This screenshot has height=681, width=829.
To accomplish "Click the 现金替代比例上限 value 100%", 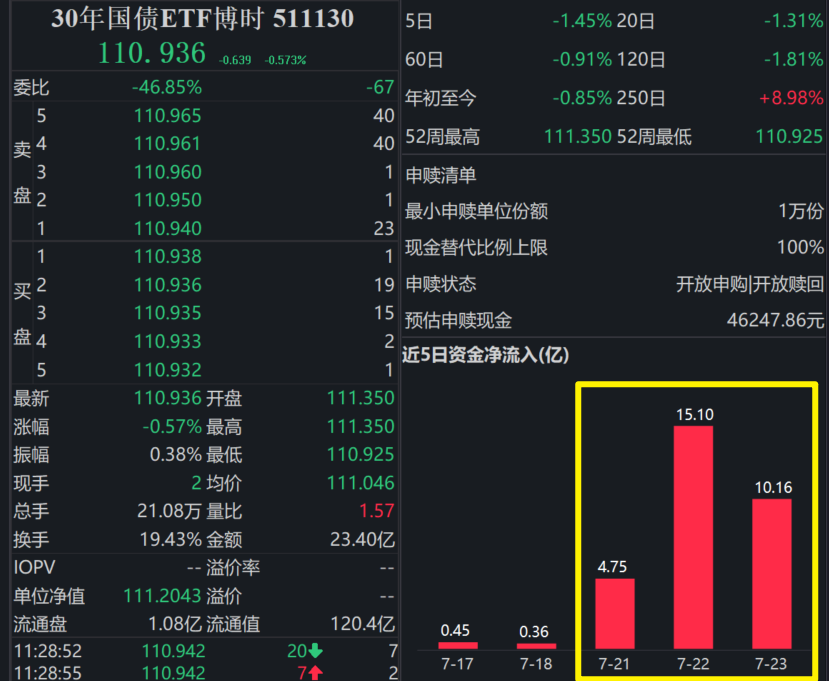I will pos(800,247).
